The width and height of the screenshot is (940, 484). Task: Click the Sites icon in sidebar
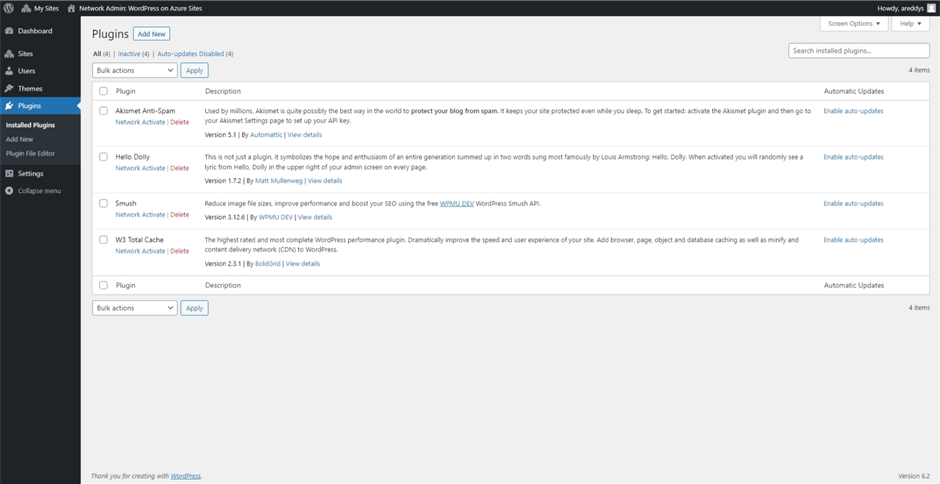pos(9,54)
